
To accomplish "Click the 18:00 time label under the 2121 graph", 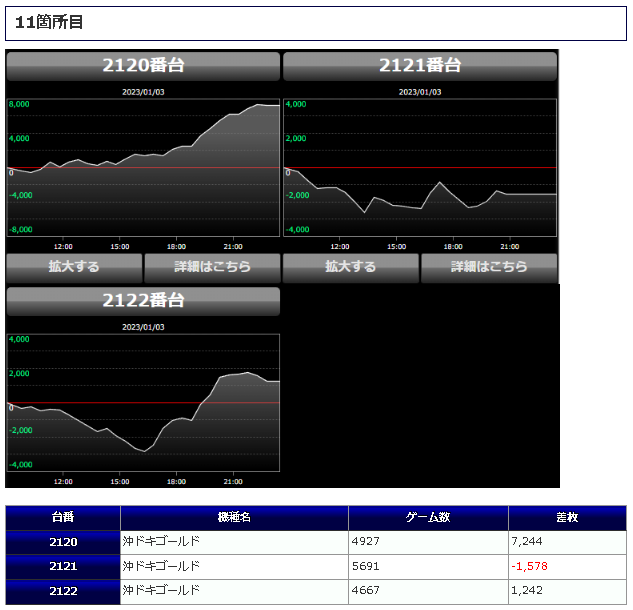I will (x=453, y=247).
